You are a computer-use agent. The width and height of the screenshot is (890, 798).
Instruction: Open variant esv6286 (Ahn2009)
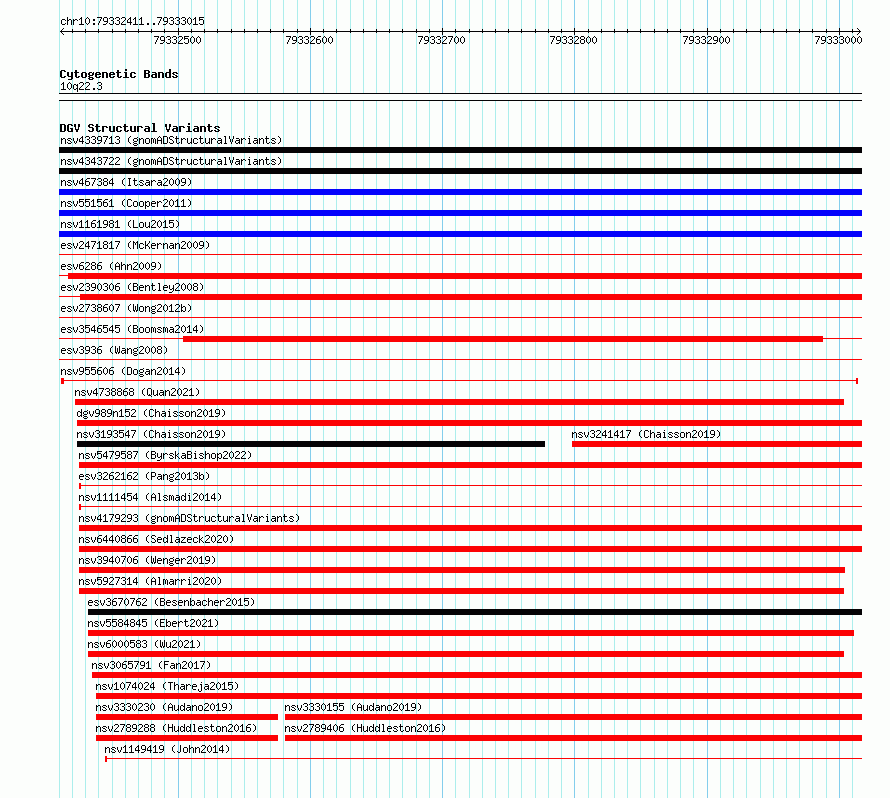click(111, 266)
